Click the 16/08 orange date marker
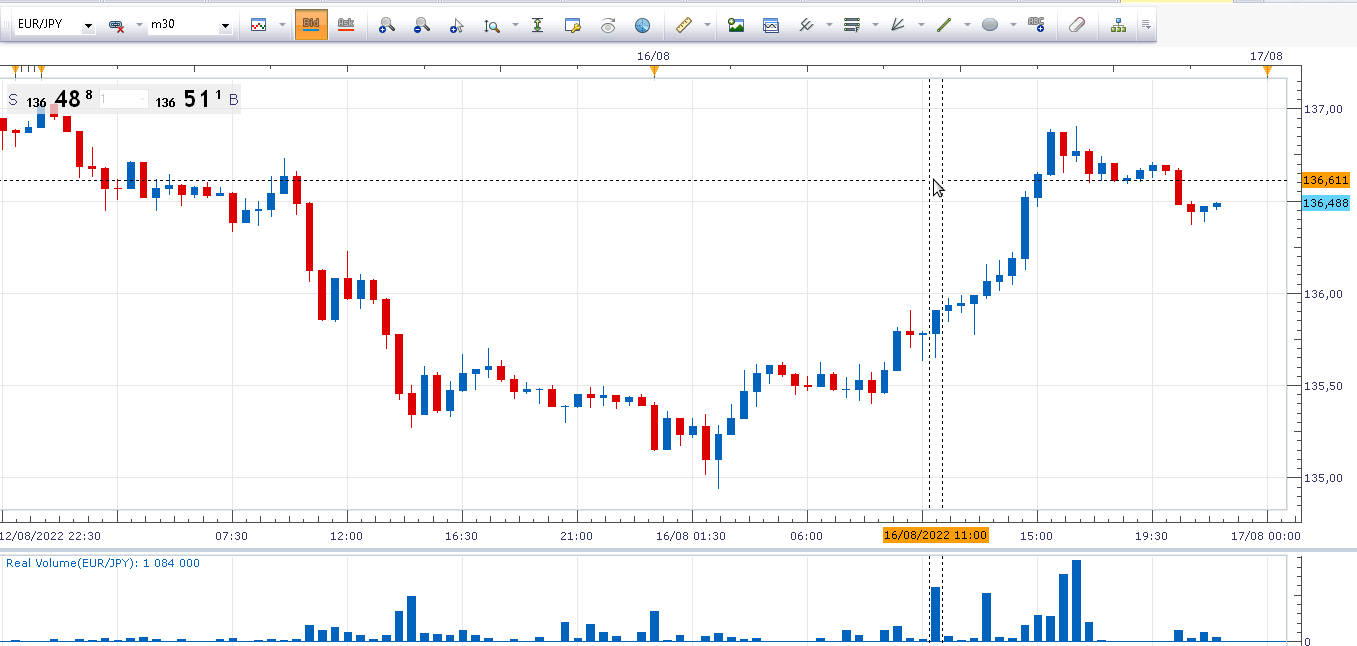The width and height of the screenshot is (1357, 646). 655,71
